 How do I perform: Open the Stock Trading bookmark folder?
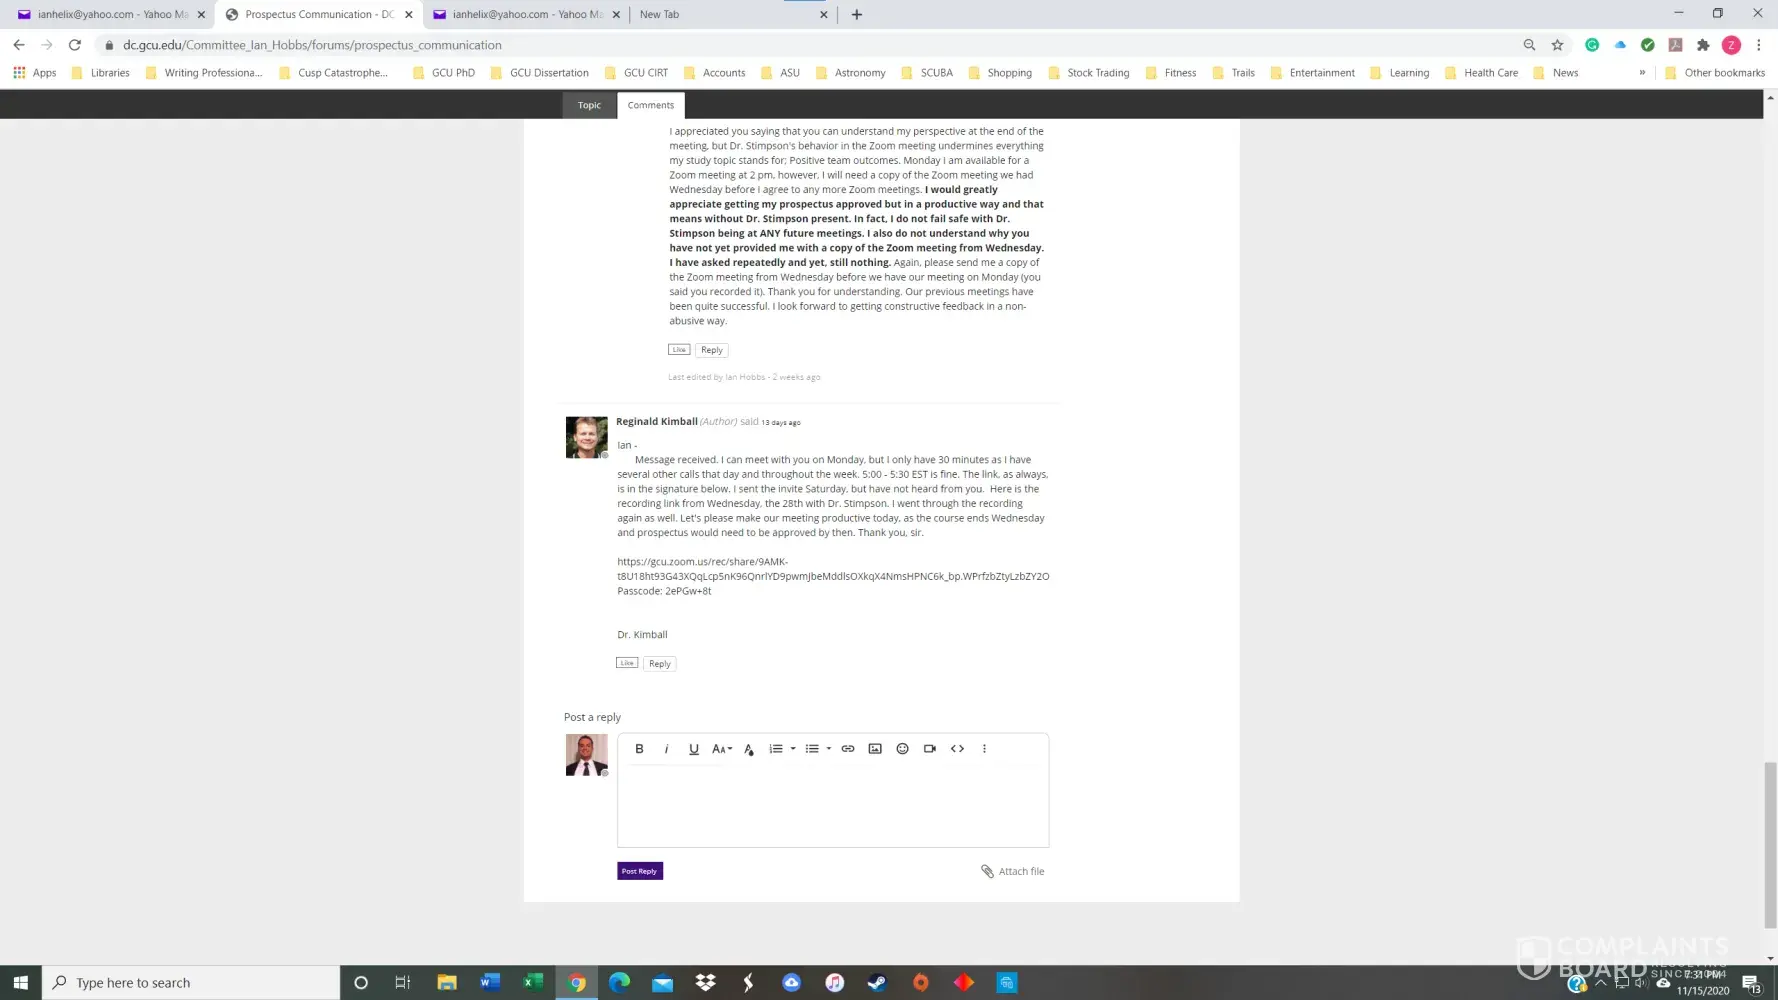[x=1089, y=73]
